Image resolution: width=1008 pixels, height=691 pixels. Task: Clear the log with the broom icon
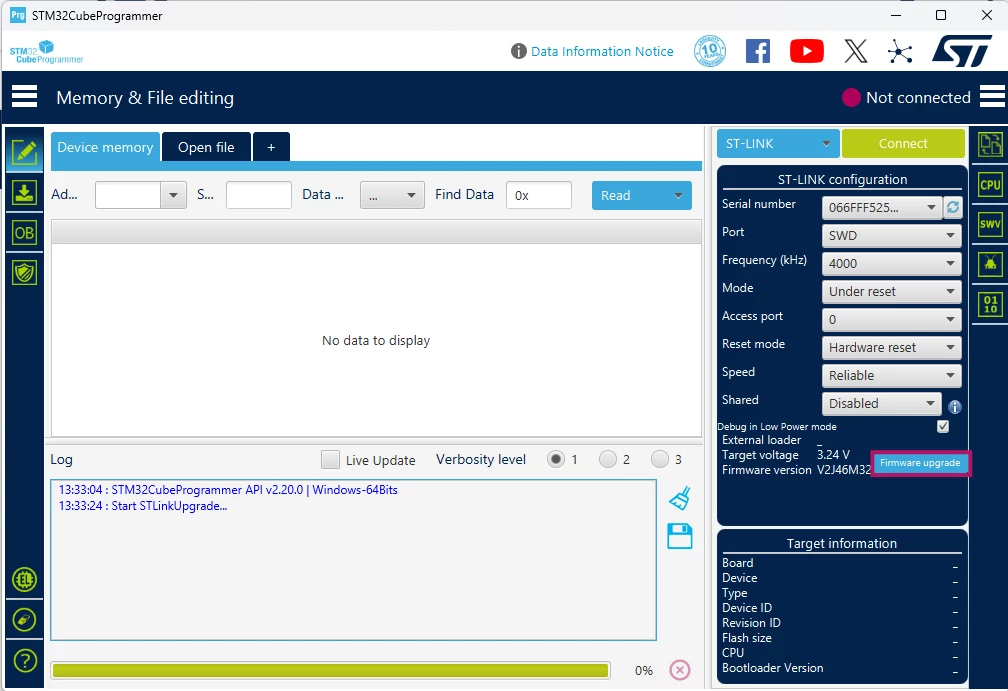tap(680, 498)
